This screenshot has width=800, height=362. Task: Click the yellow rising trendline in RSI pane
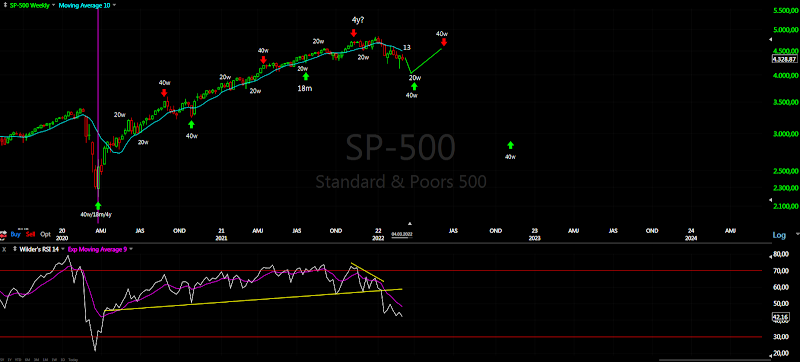pyautogui.click(x=253, y=300)
